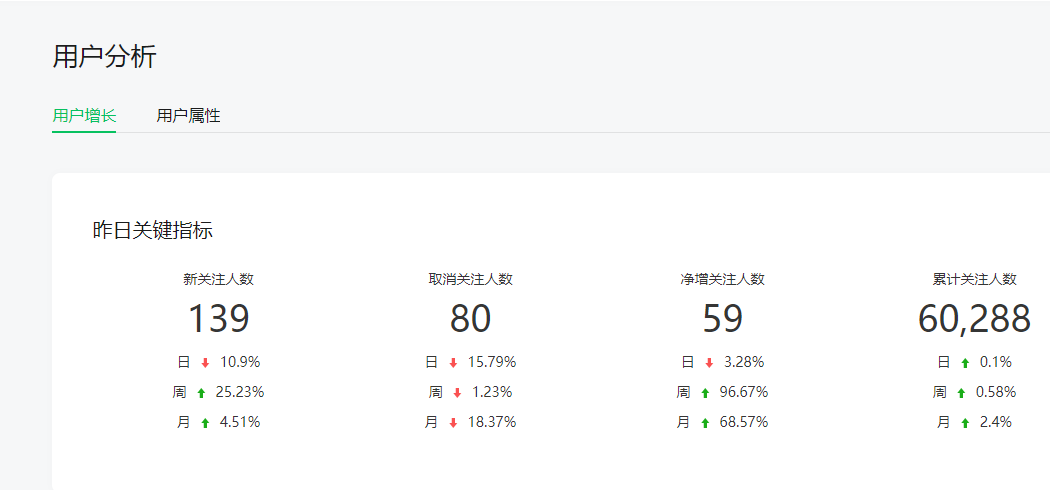Click the red down arrow beside 10.9%
The width and height of the screenshot is (1050, 490).
coord(206,363)
